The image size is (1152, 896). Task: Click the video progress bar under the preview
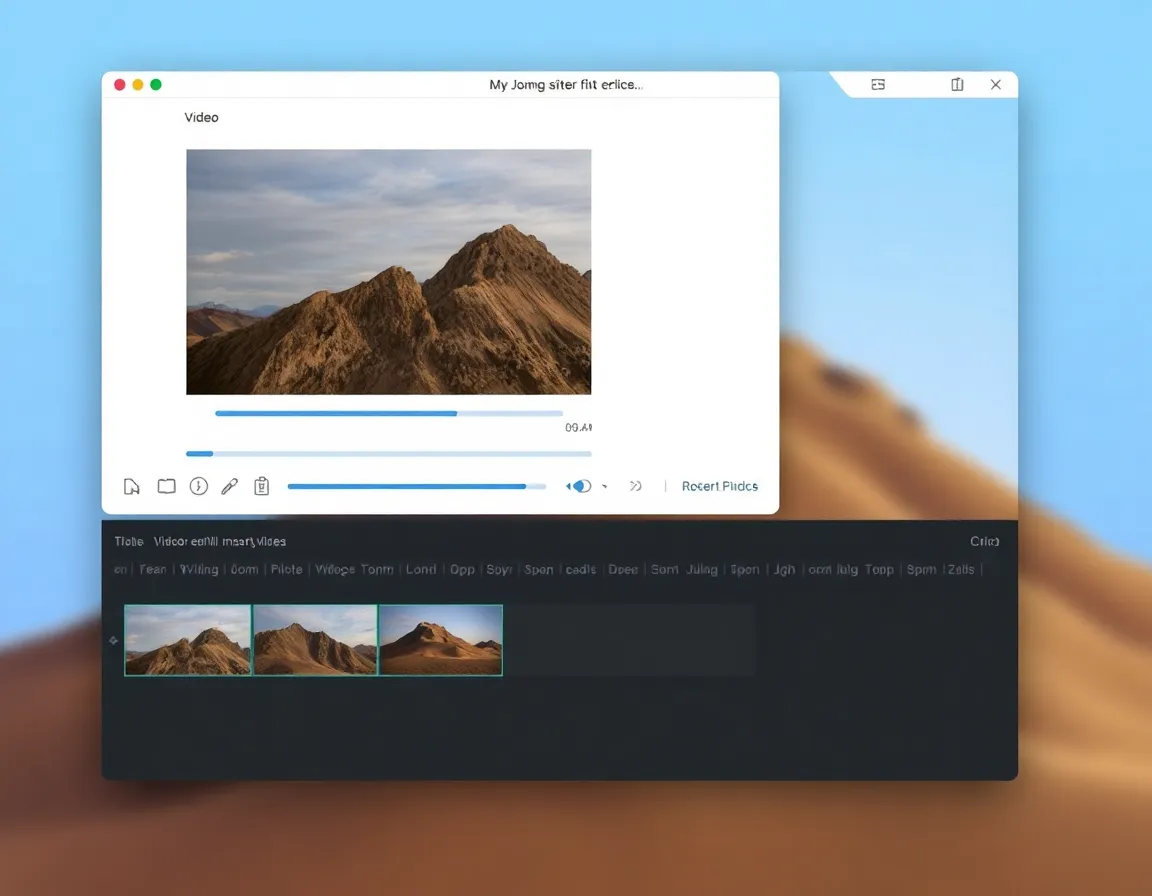coord(388,413)
